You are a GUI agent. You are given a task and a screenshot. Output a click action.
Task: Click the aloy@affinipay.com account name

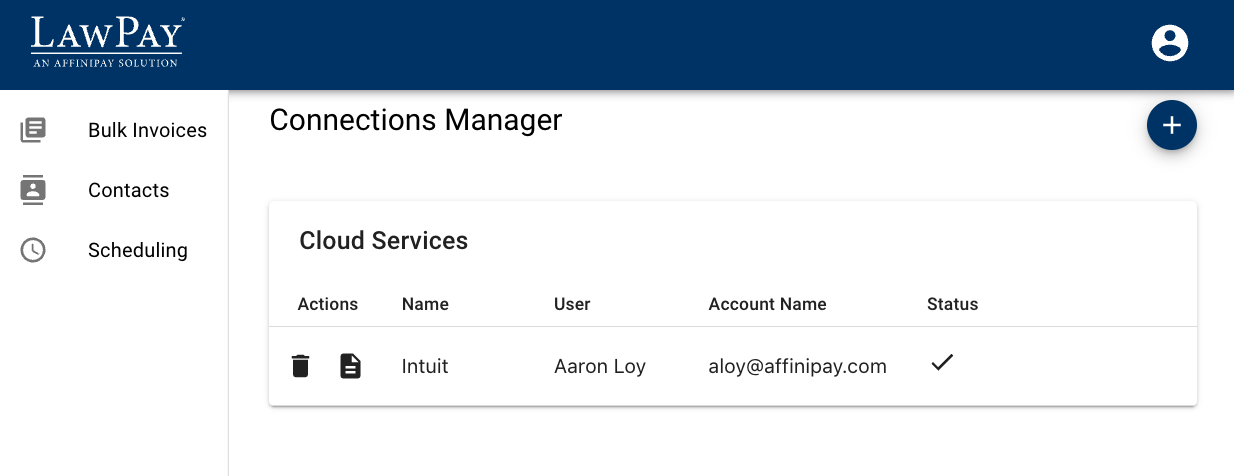(x=797, y=366)
